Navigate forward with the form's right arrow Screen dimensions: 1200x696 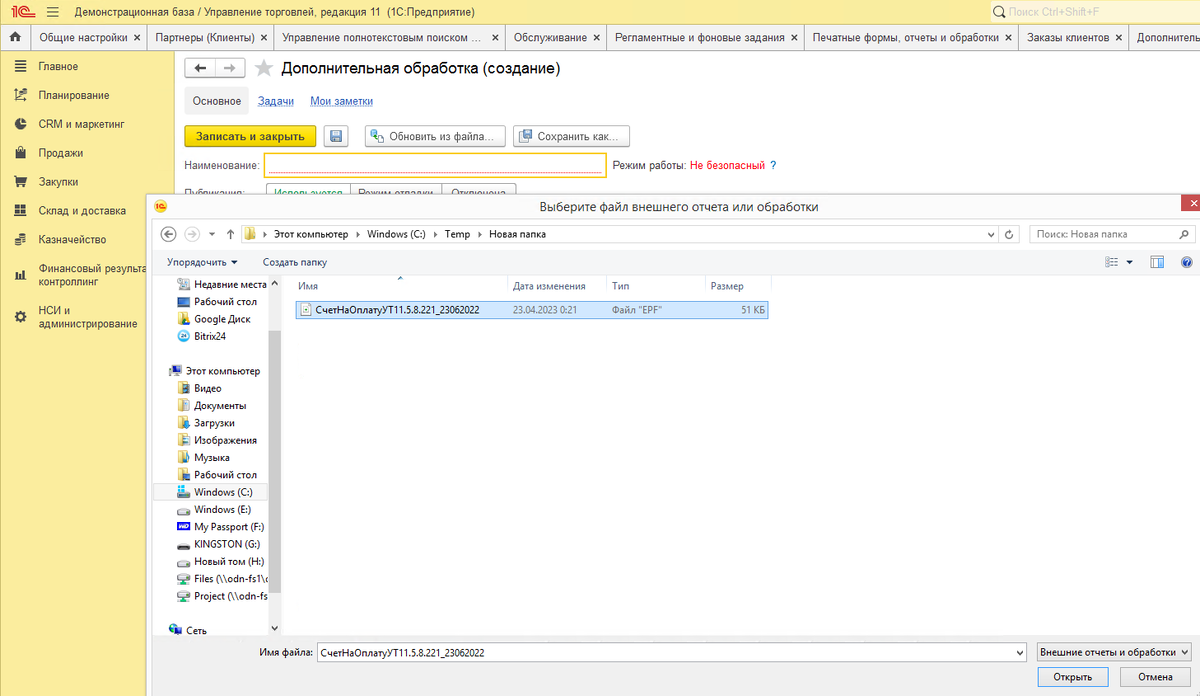[x=229, y=68]
